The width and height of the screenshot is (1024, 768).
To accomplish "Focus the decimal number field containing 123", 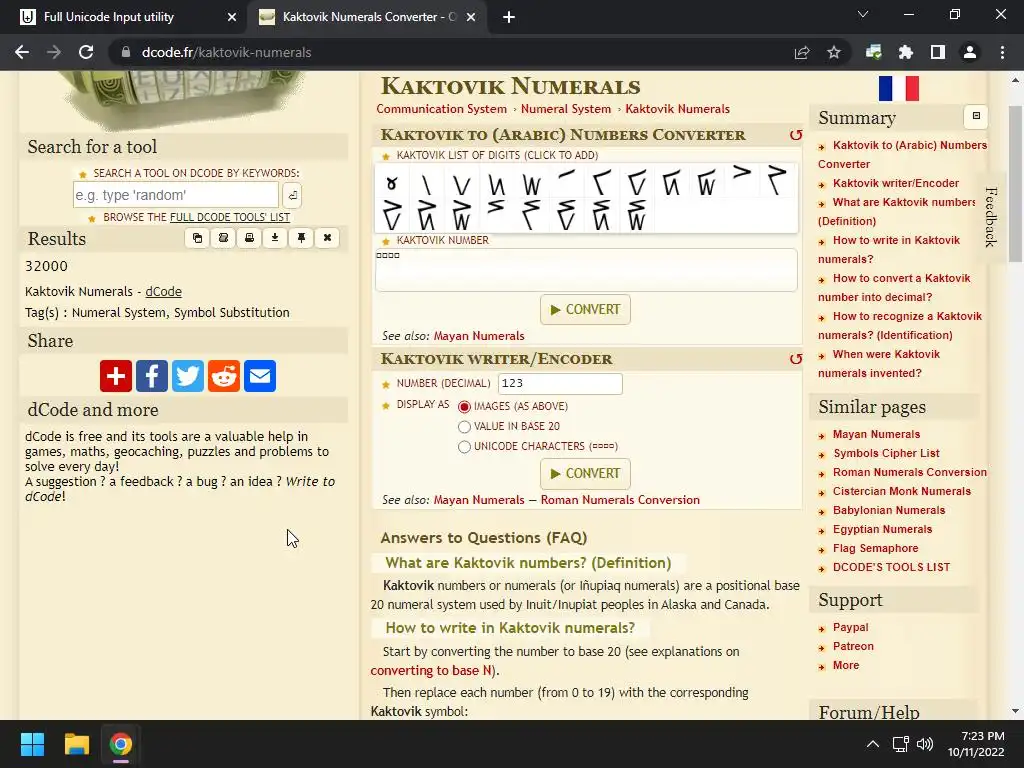I will tap(560, 384).
